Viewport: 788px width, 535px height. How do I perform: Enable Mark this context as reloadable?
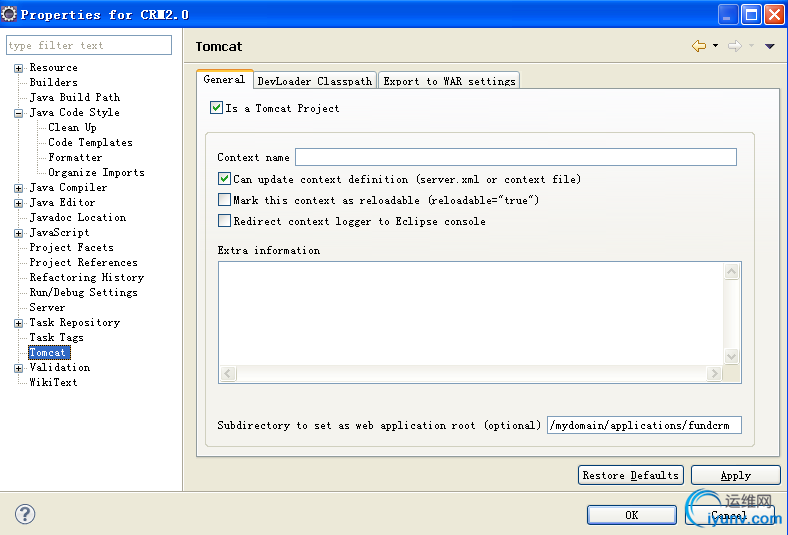(x=224, y=199)
